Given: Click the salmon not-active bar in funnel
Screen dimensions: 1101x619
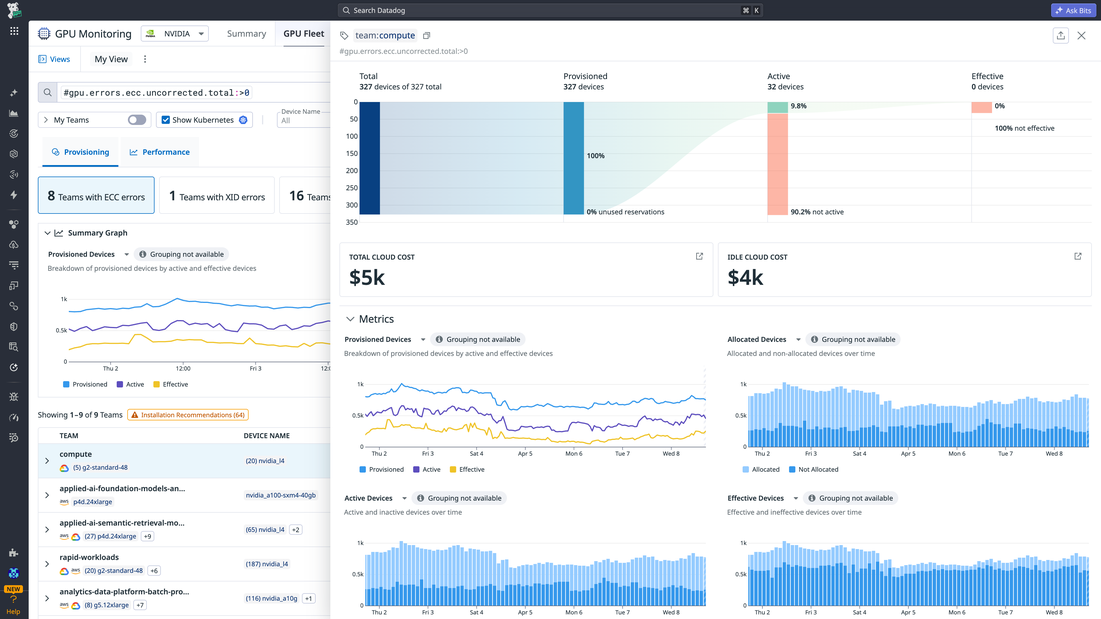Looking at the screenshot, I should coord(777,164).
